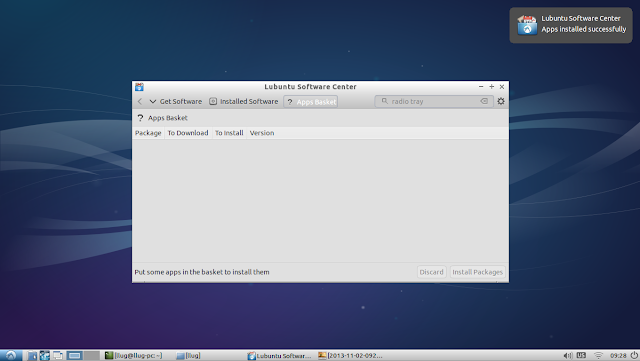Screen dimensions: 640x361
Task: Click the show desktop panel icon
Action: click(x=58, y=355)
